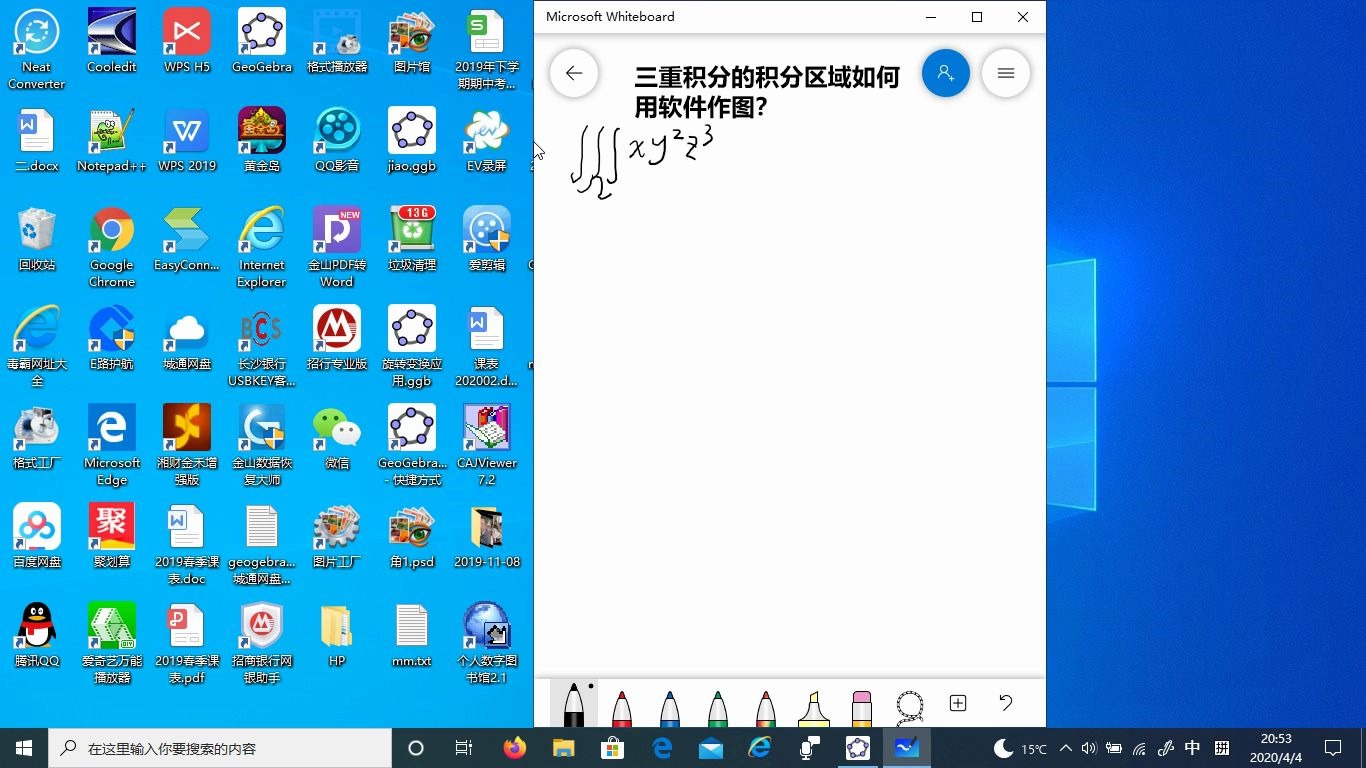Image resolution: width=1366 pixels, height=768 pixels.
Task: Select the black pen tool
Action: (573, 707)
